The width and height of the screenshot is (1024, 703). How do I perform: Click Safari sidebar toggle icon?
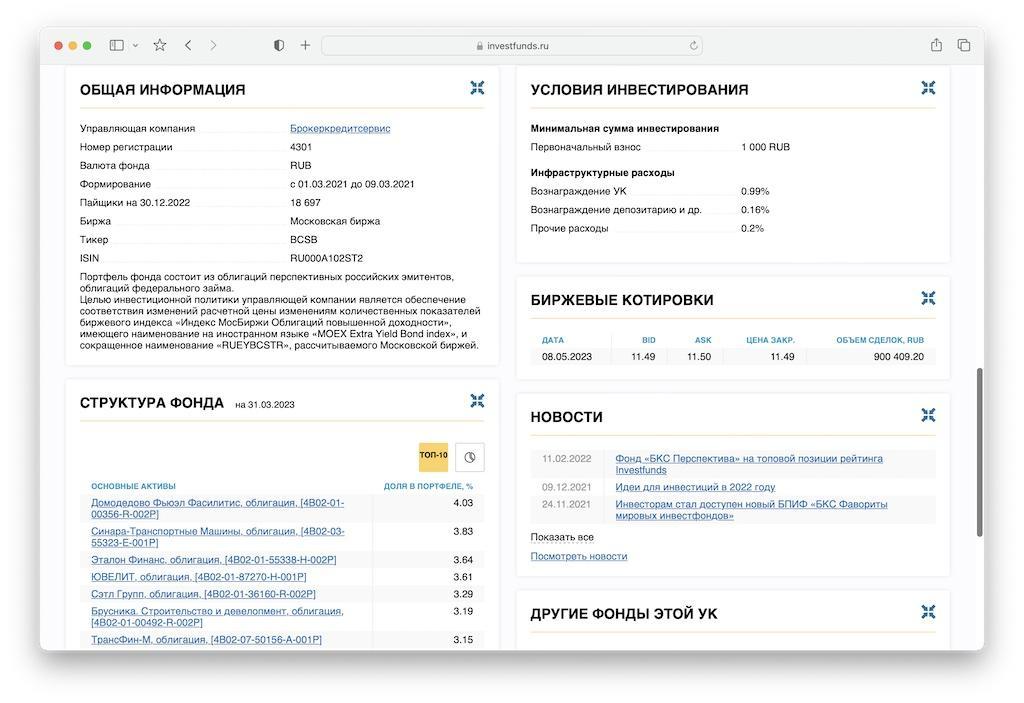(x=117, y=45)
